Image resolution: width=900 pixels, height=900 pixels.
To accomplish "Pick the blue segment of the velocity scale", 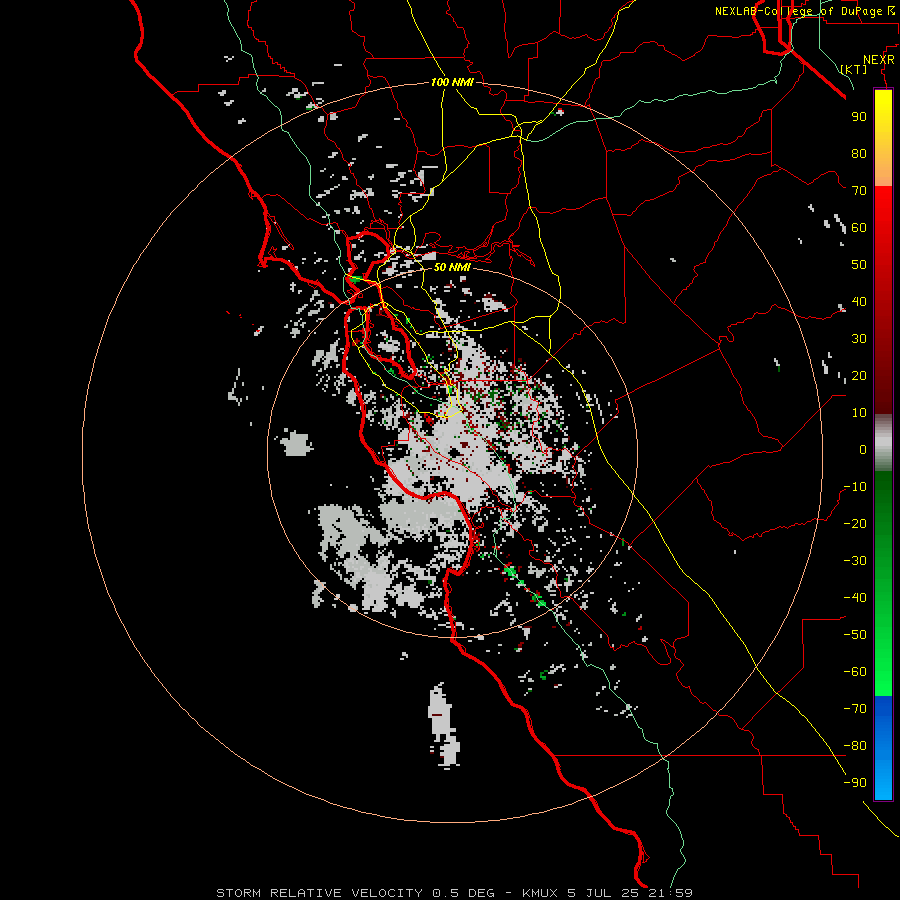I will pyautogui.click(x=883, y=747).
